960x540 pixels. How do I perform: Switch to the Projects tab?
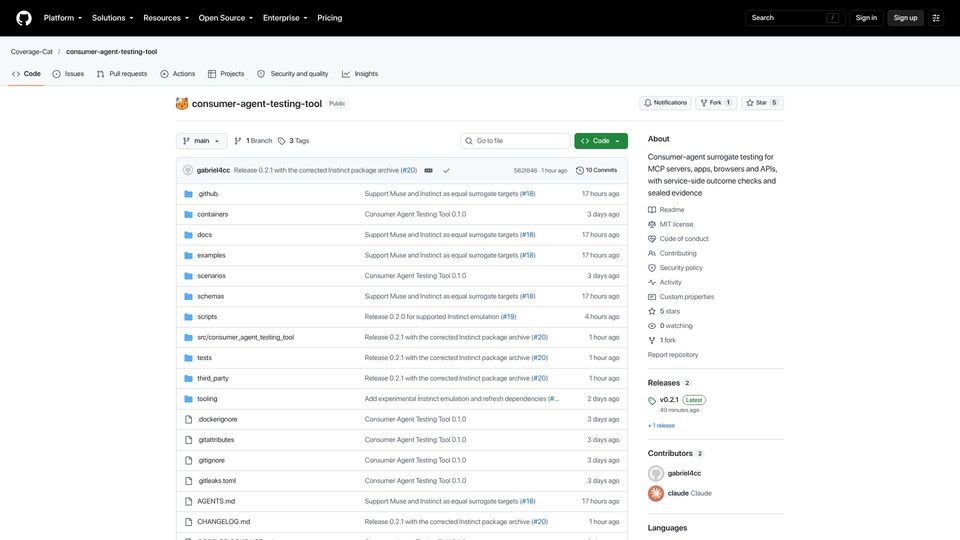[226, 73]
